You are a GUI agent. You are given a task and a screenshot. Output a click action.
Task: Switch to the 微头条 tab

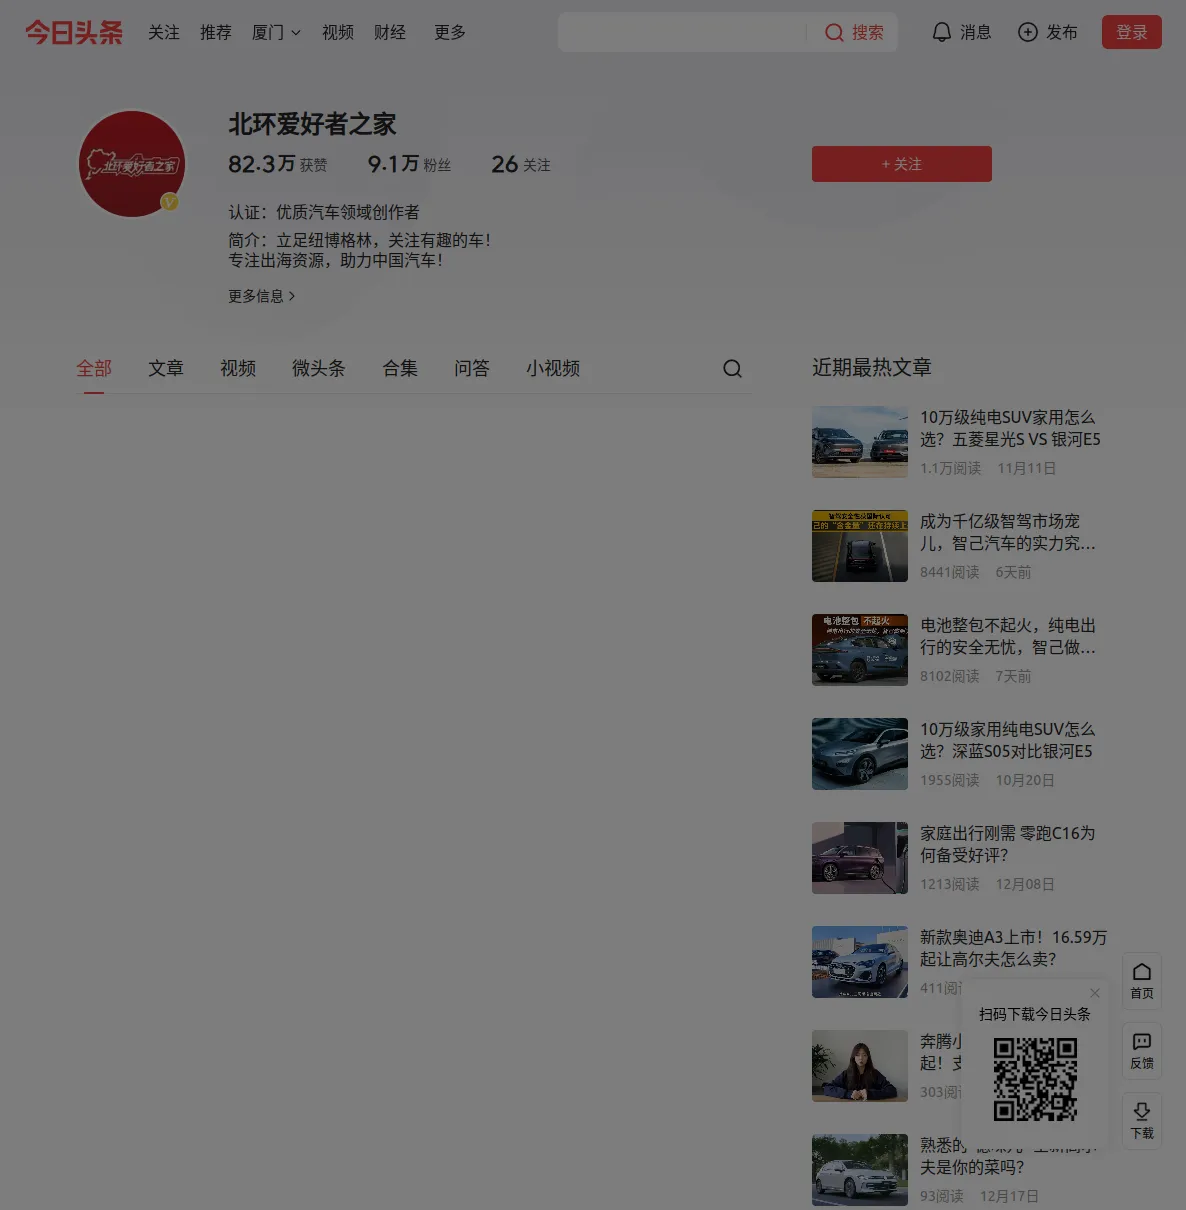tap(319, 369)
